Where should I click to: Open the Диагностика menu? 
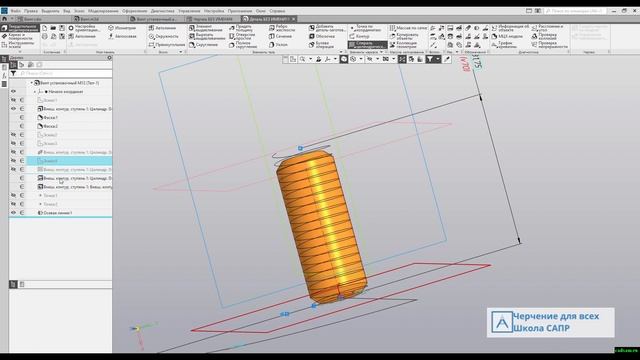pos(162,11)
